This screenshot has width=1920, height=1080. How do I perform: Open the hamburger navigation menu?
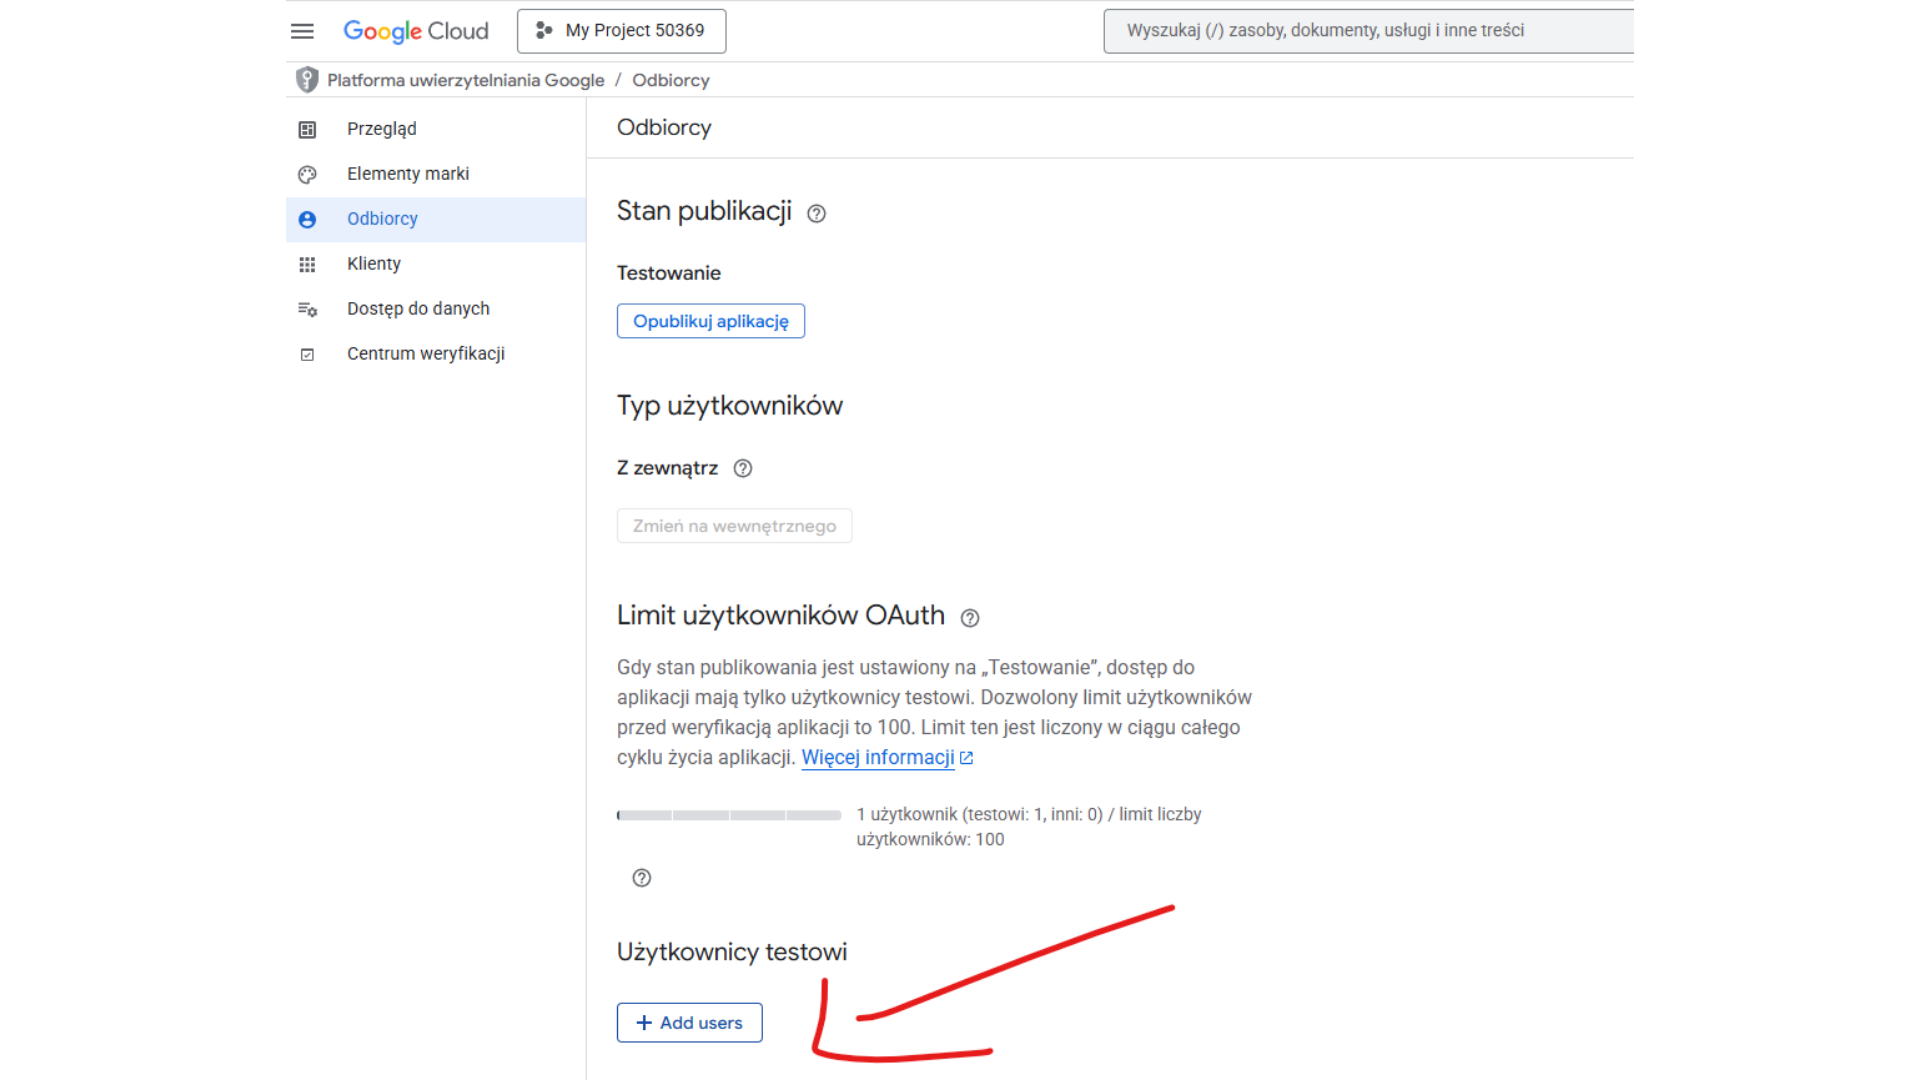(302, 31)
